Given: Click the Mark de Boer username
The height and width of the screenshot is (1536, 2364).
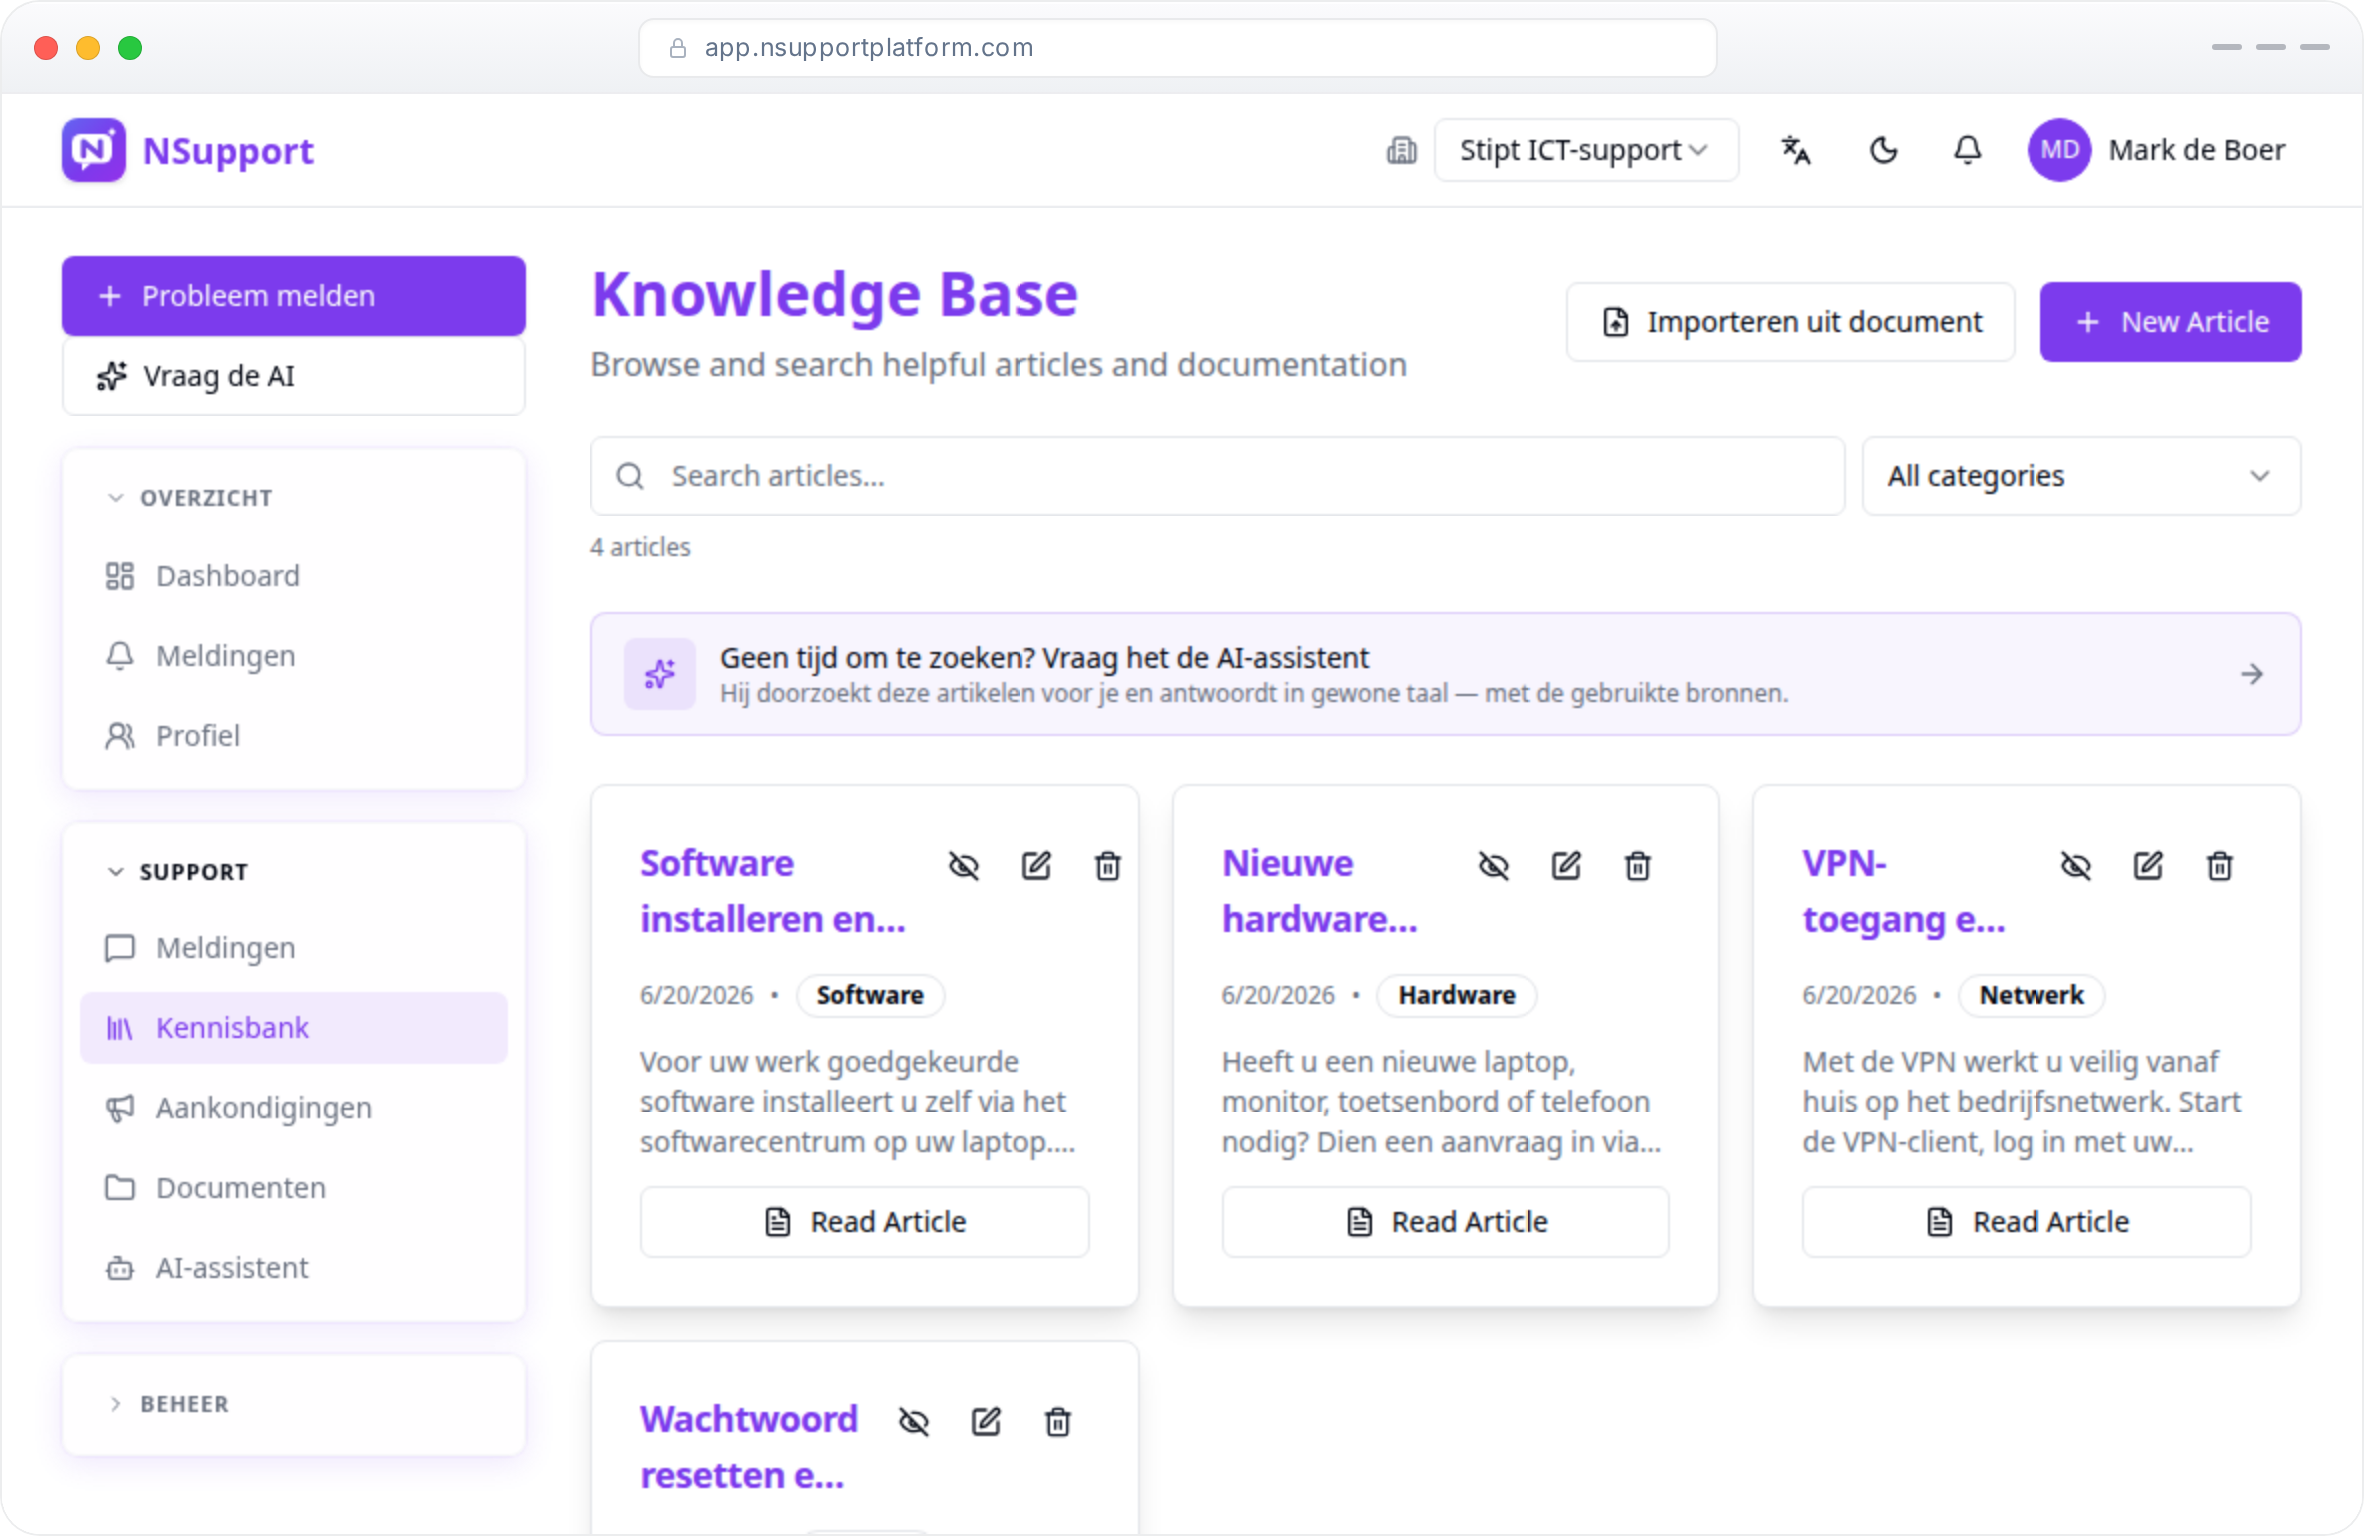Looking at the screenshot, I should [2197, 150].
